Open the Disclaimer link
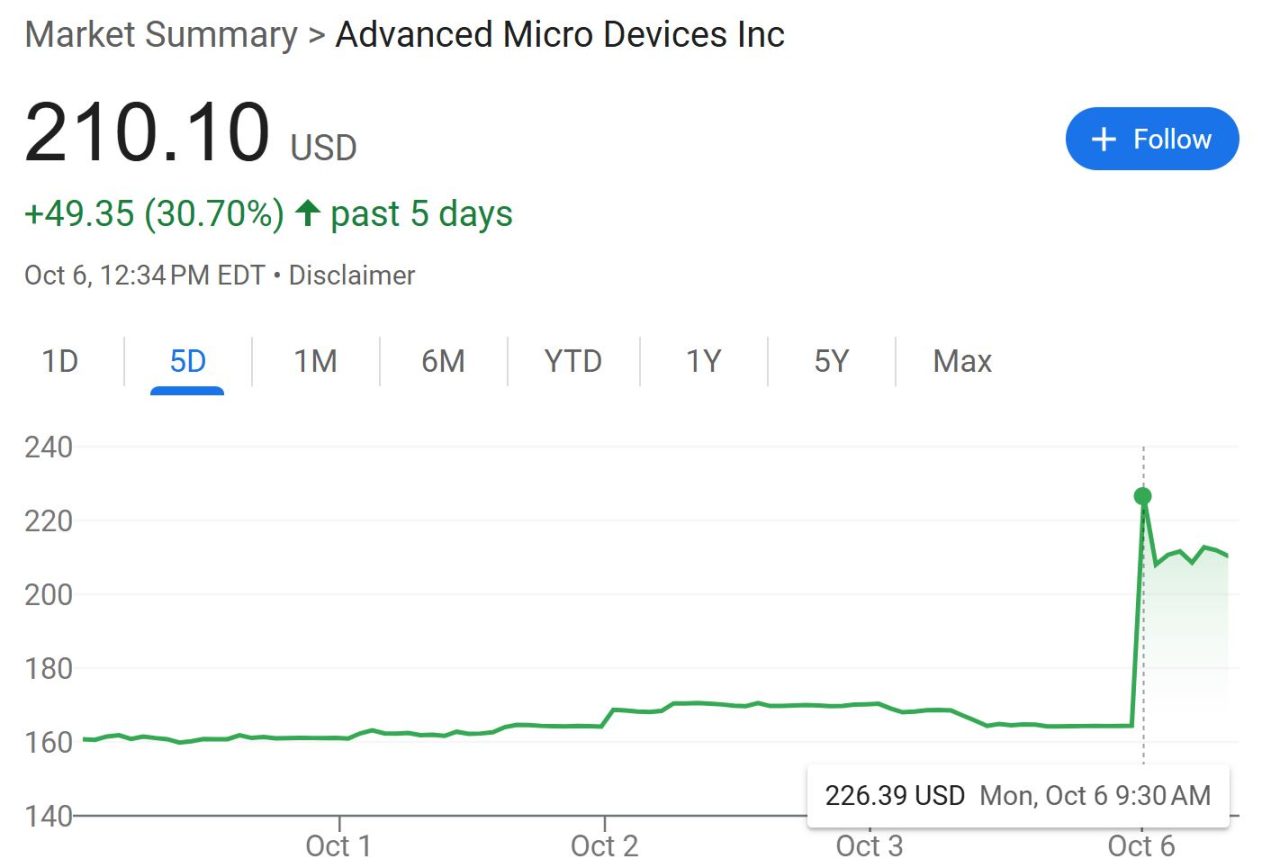The image size is (1280, 868). pos(351,275)
